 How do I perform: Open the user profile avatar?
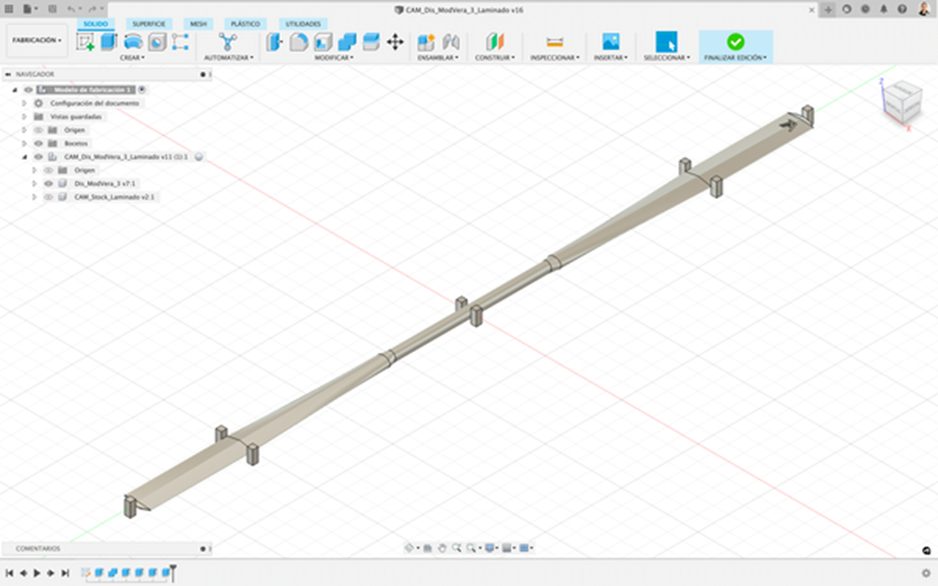tap(924, 9)
